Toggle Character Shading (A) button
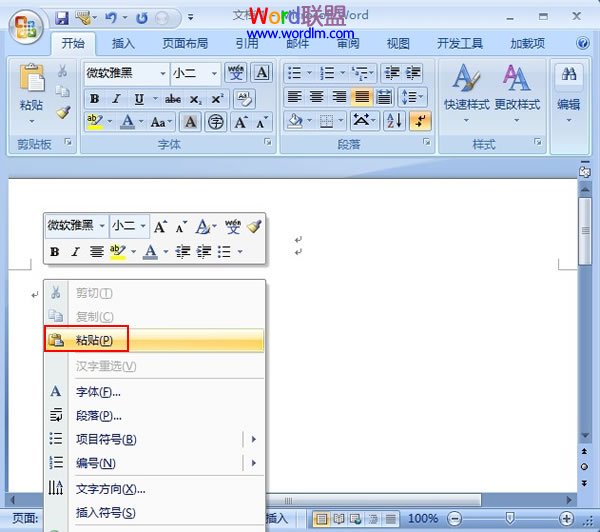Screen dimensions: 600x532 click(190, 122)
